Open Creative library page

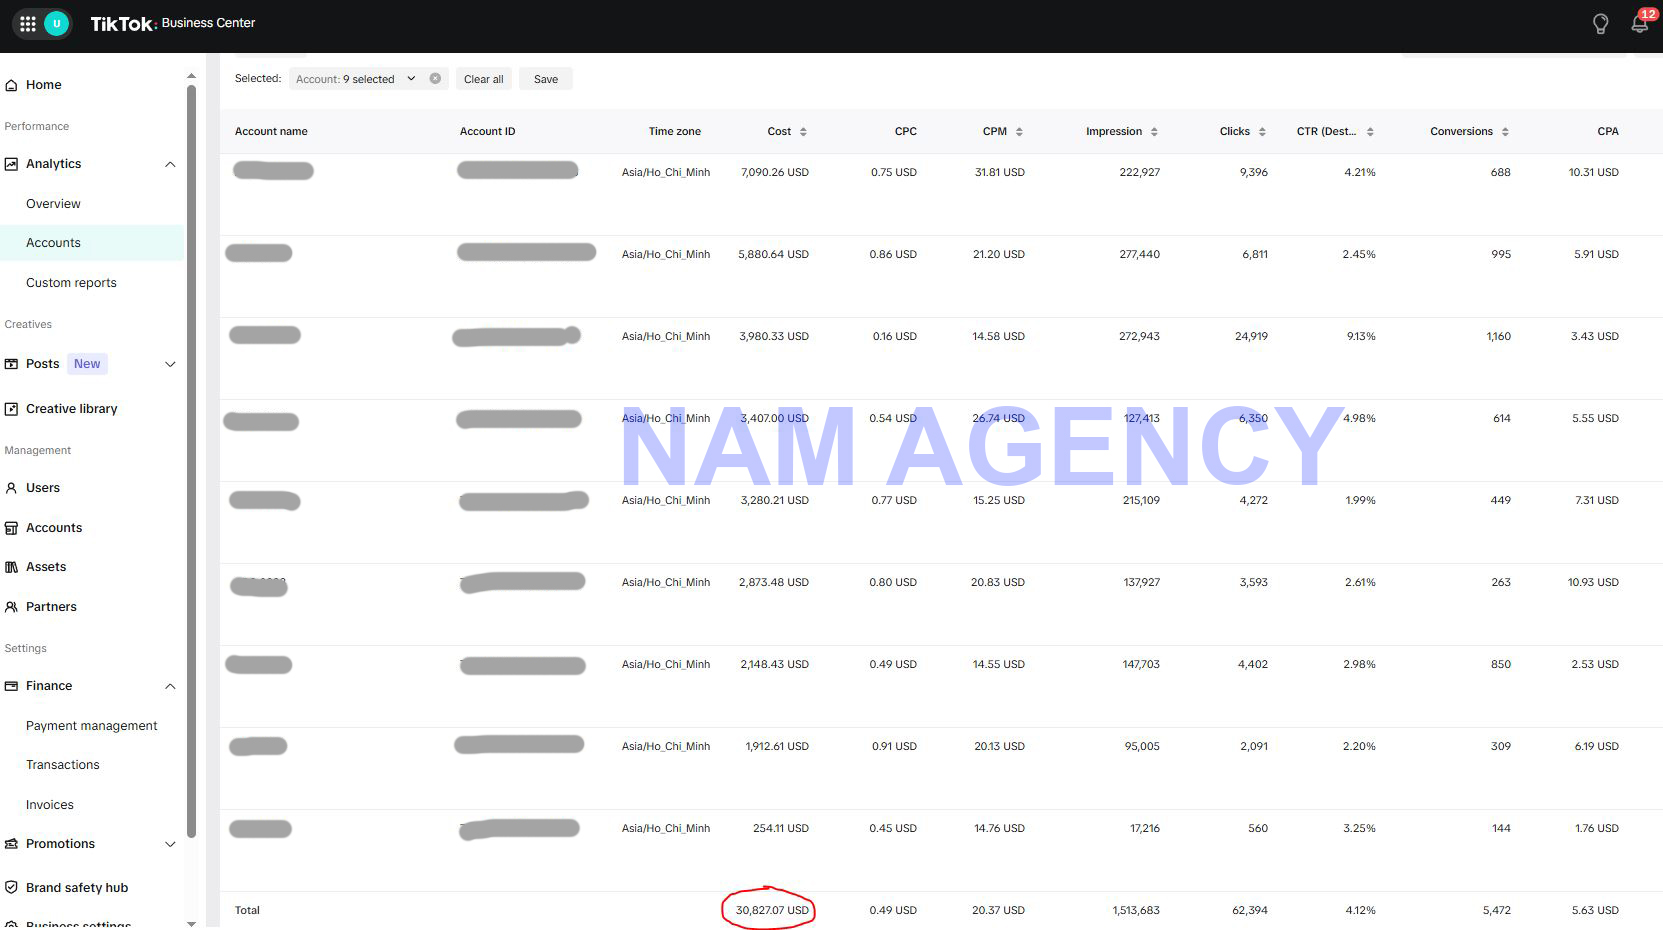point(72,409)
